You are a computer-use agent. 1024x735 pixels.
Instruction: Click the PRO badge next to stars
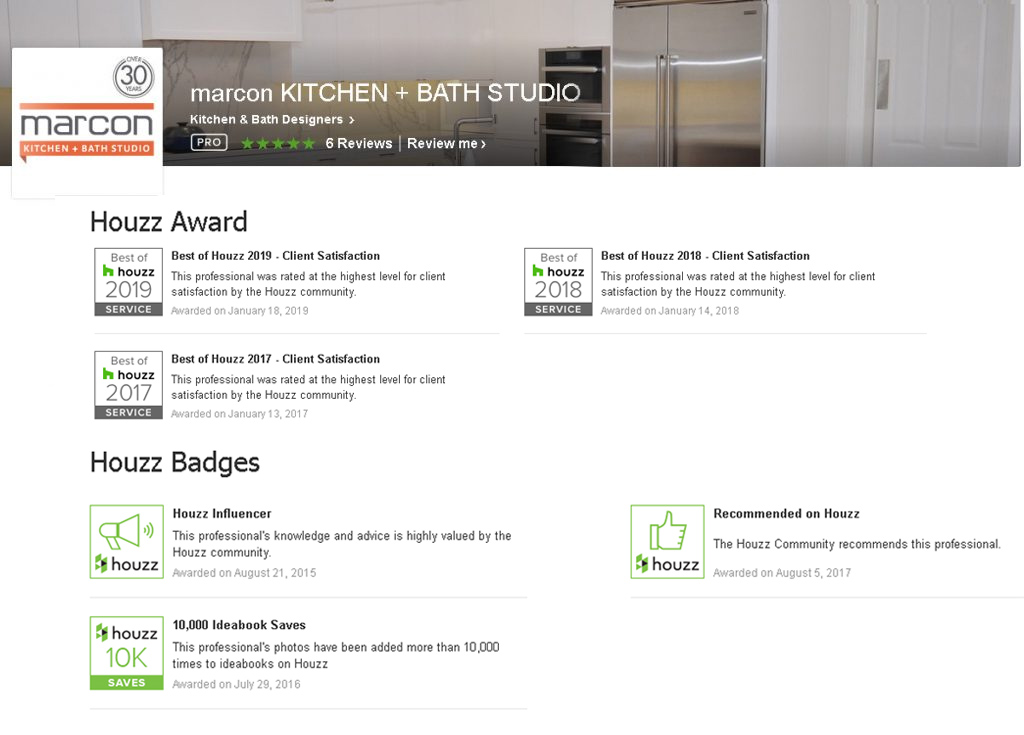tap(209, 143)
